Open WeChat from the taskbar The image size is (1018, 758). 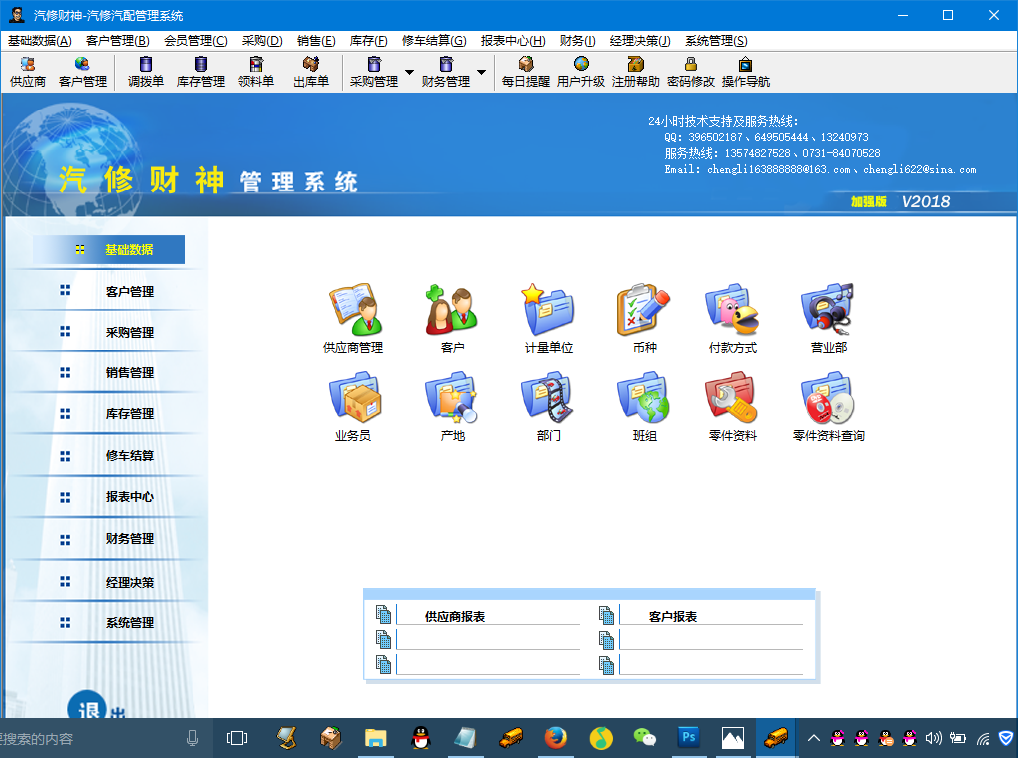coord(644,738)
